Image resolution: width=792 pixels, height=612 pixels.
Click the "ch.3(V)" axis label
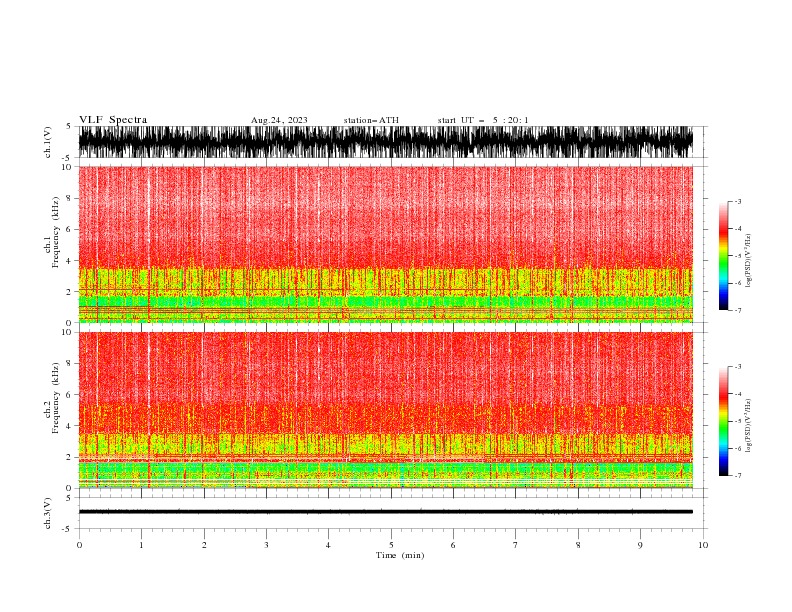click(48, 513)
